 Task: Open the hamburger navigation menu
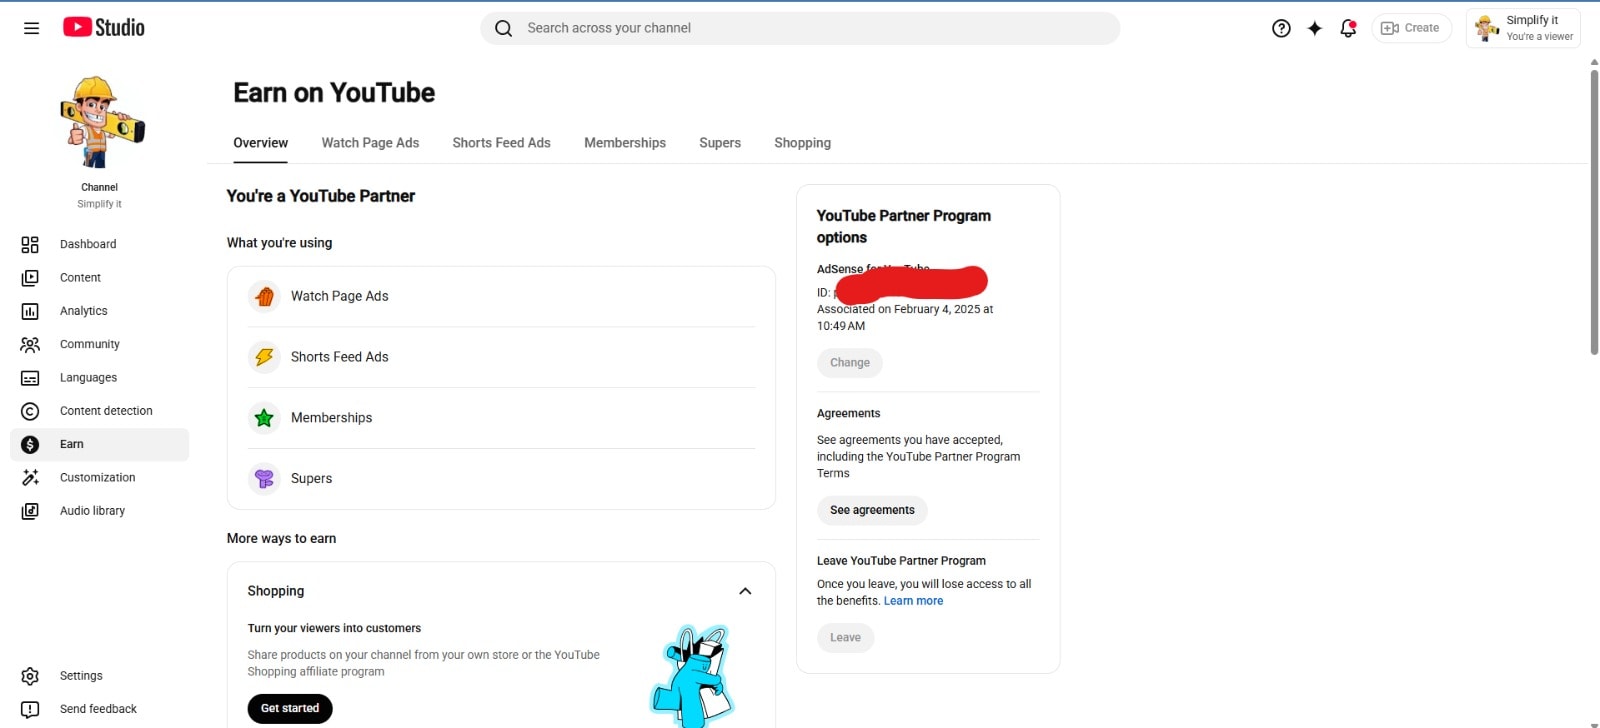(x=31, y=28)
